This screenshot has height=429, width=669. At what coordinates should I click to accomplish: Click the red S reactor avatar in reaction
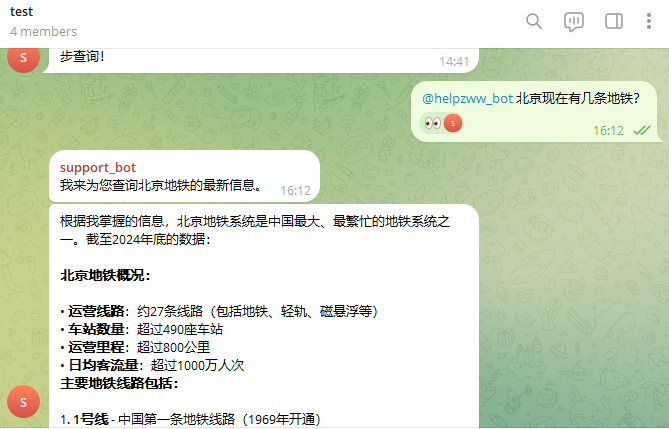[x=453, y=123]
